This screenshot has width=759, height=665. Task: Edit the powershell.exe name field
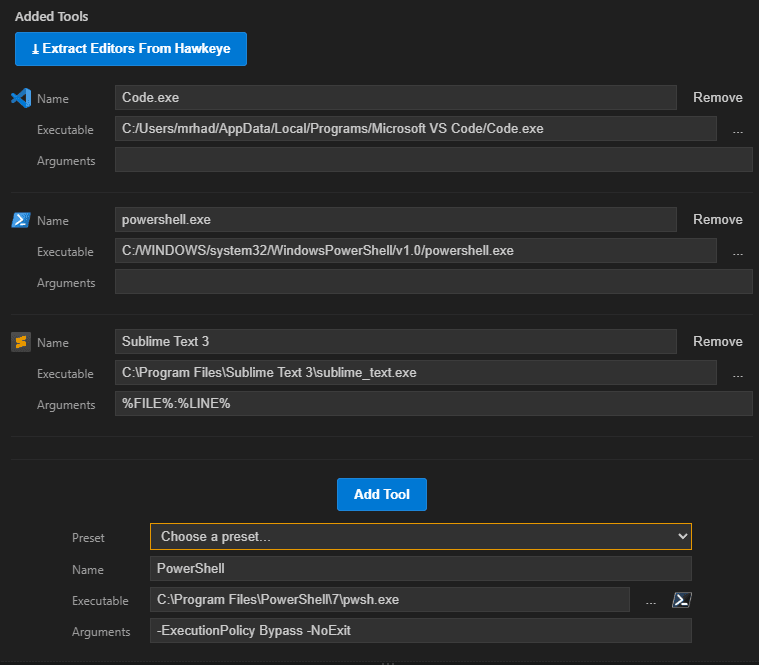pyautogui.click(x=395, y=220)
